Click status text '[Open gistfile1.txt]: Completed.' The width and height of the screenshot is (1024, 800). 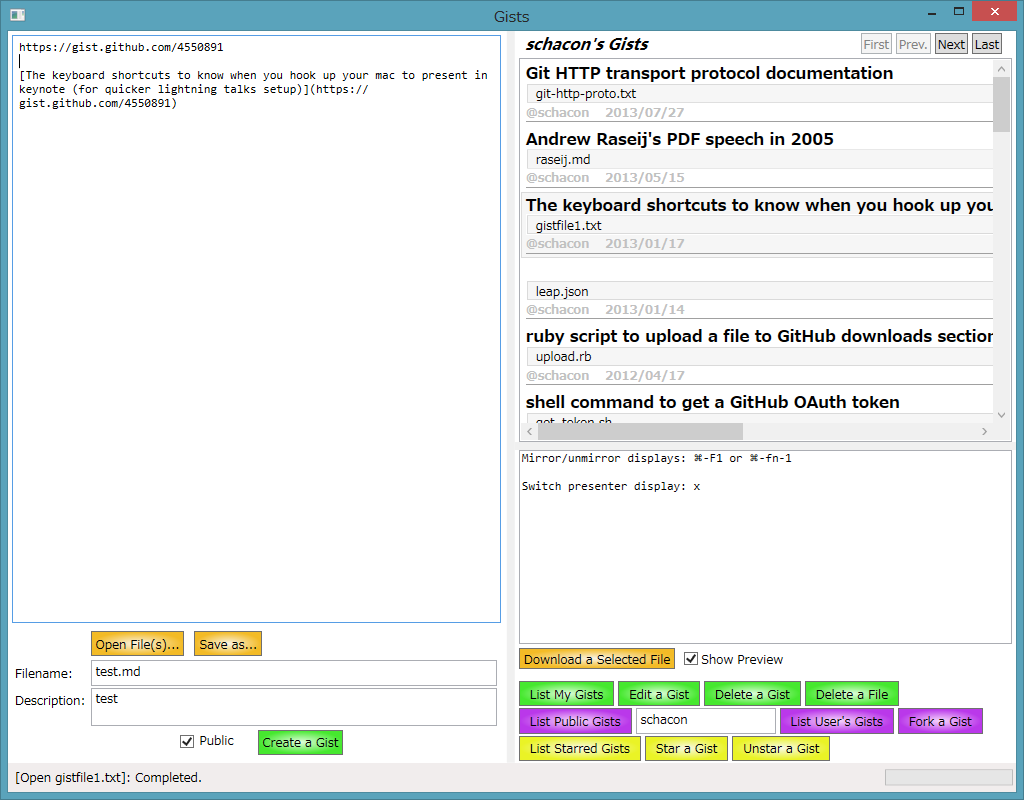(x=108, y=777)
